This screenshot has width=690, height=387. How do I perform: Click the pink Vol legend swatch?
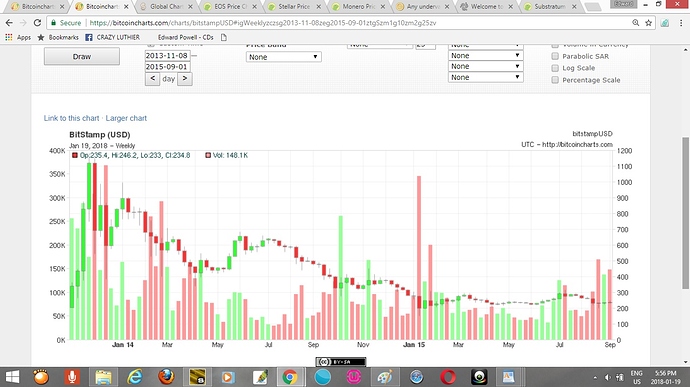(x=208, y=155)
